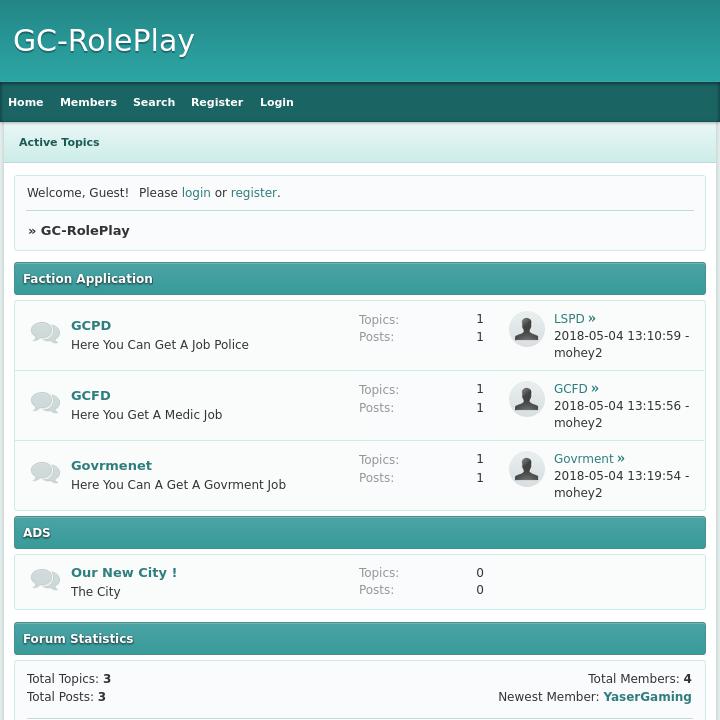Click the Govrmenet board speech bubble icon
The height and width of the screenshot is (720, 720).
coord(45,473)
